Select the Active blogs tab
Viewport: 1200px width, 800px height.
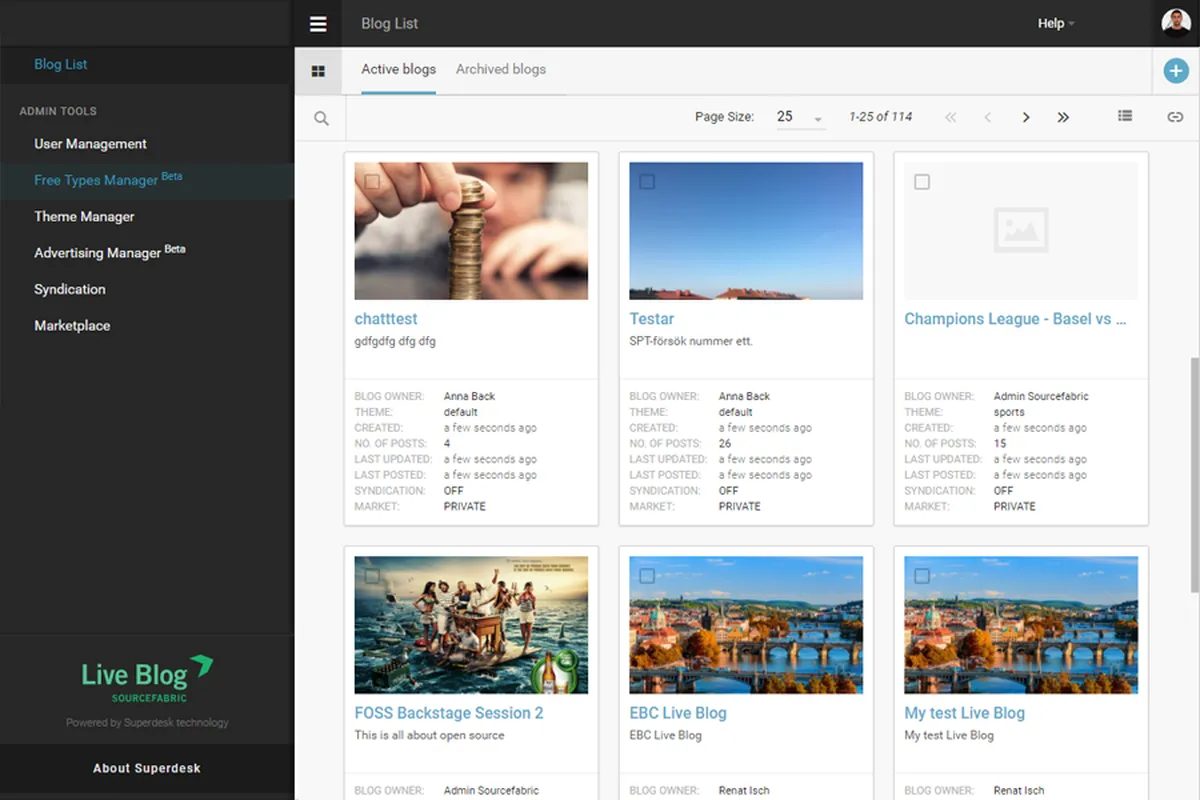pos(398,70)
